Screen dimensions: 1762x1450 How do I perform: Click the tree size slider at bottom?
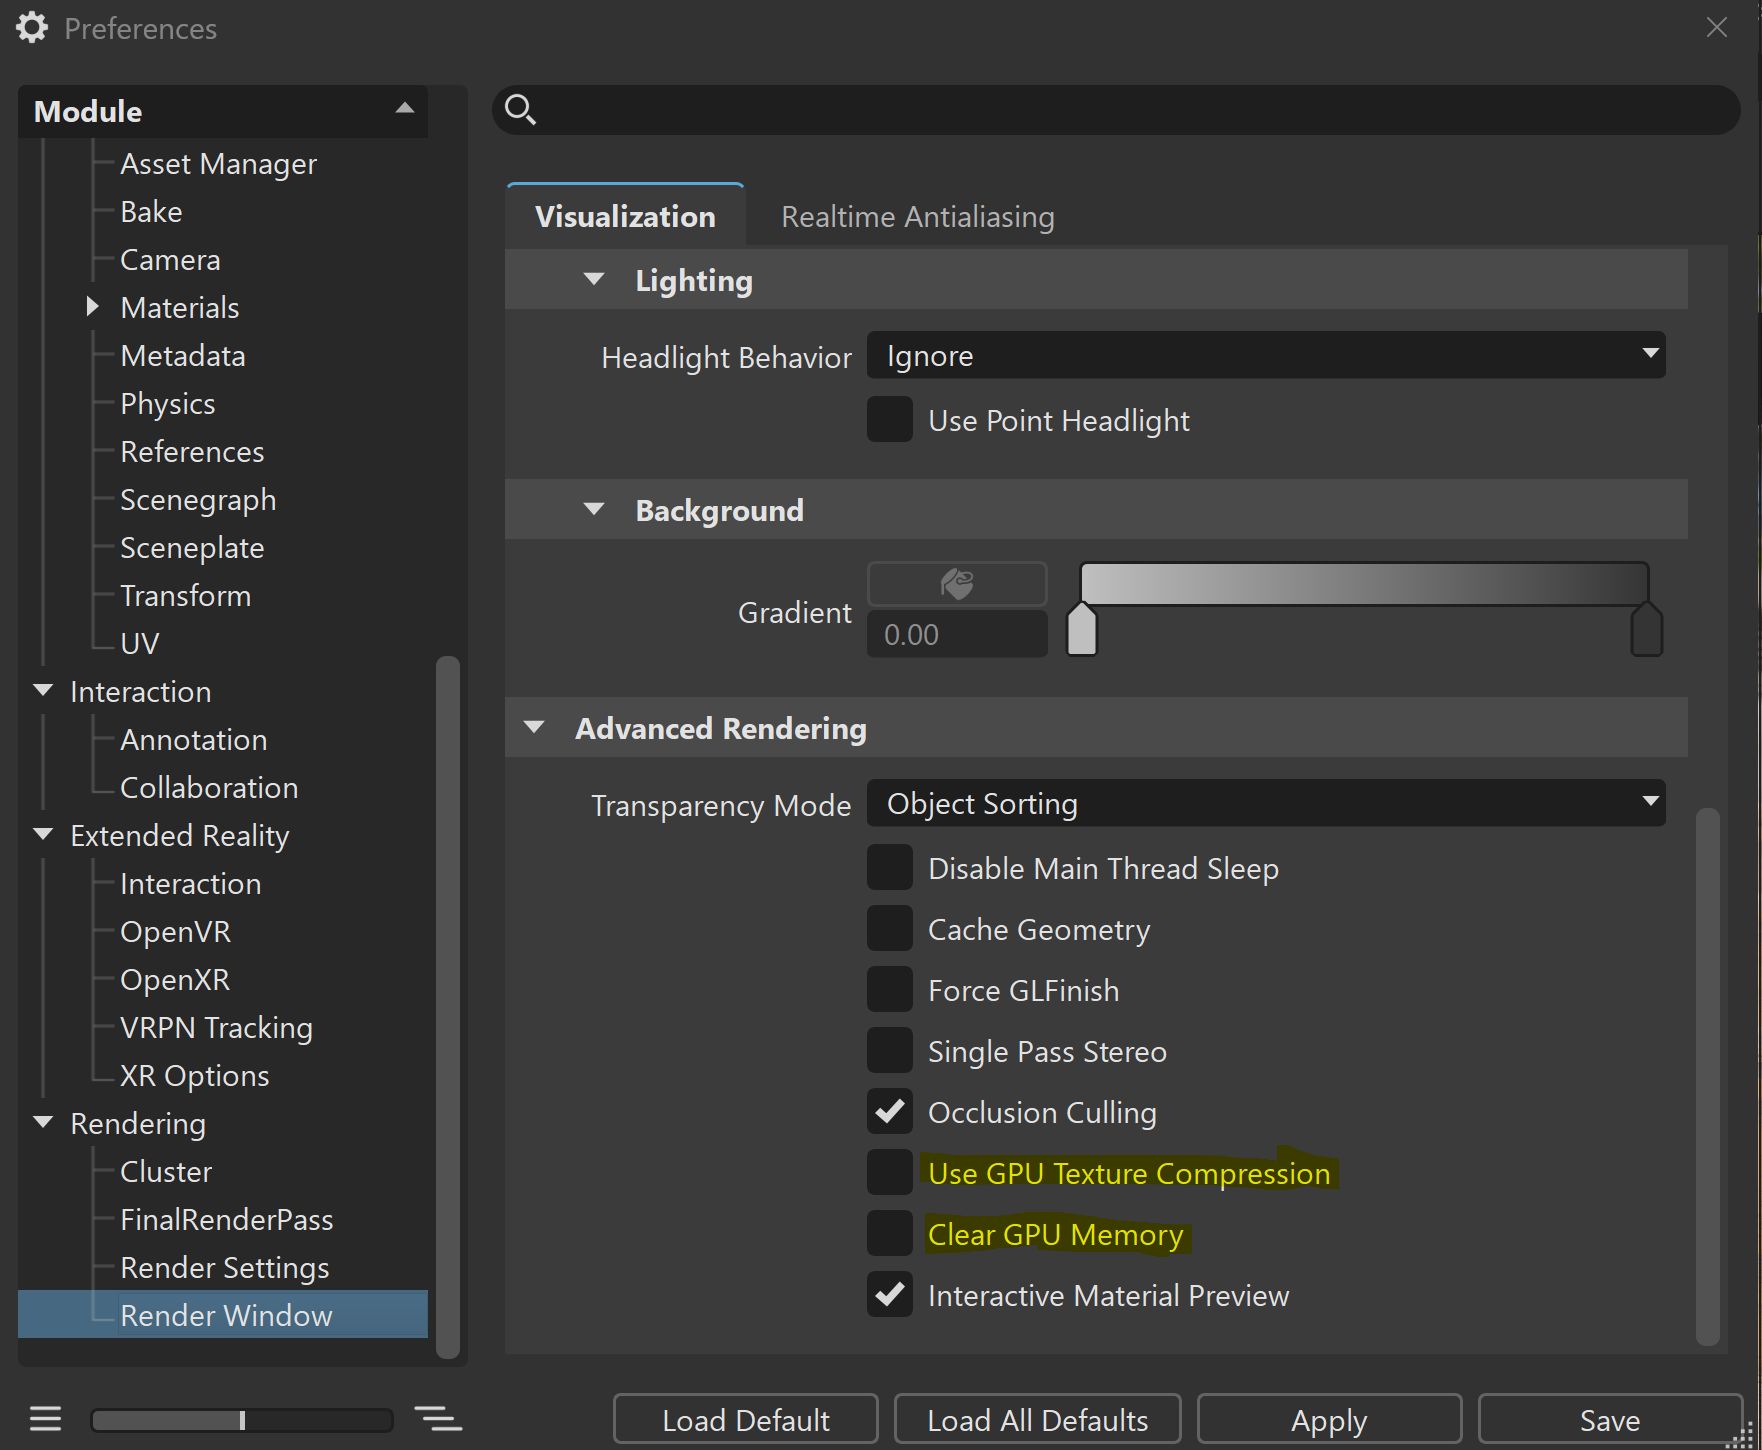(x=242, y=1420)
